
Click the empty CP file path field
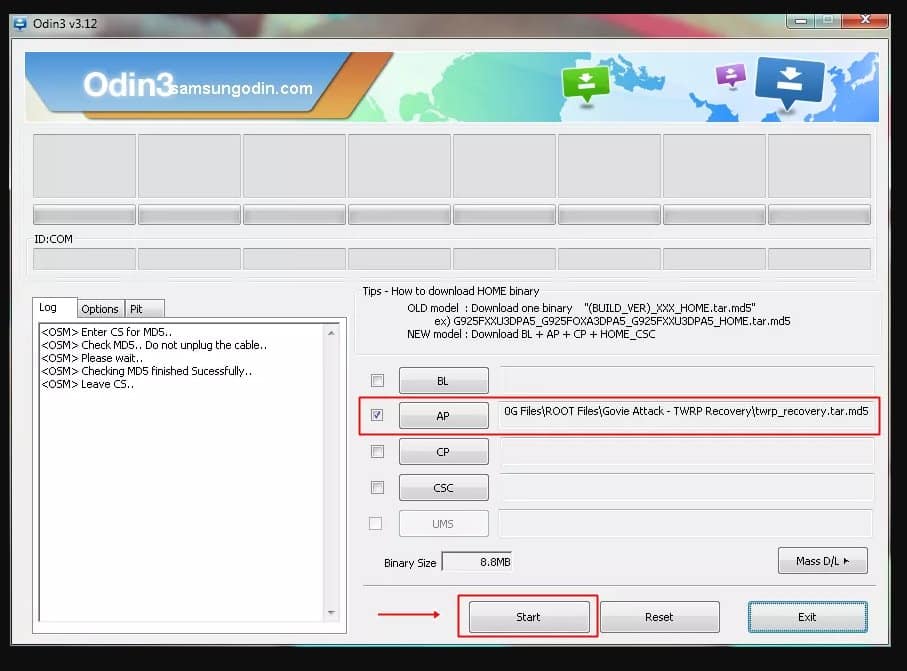tap(687, 451)
